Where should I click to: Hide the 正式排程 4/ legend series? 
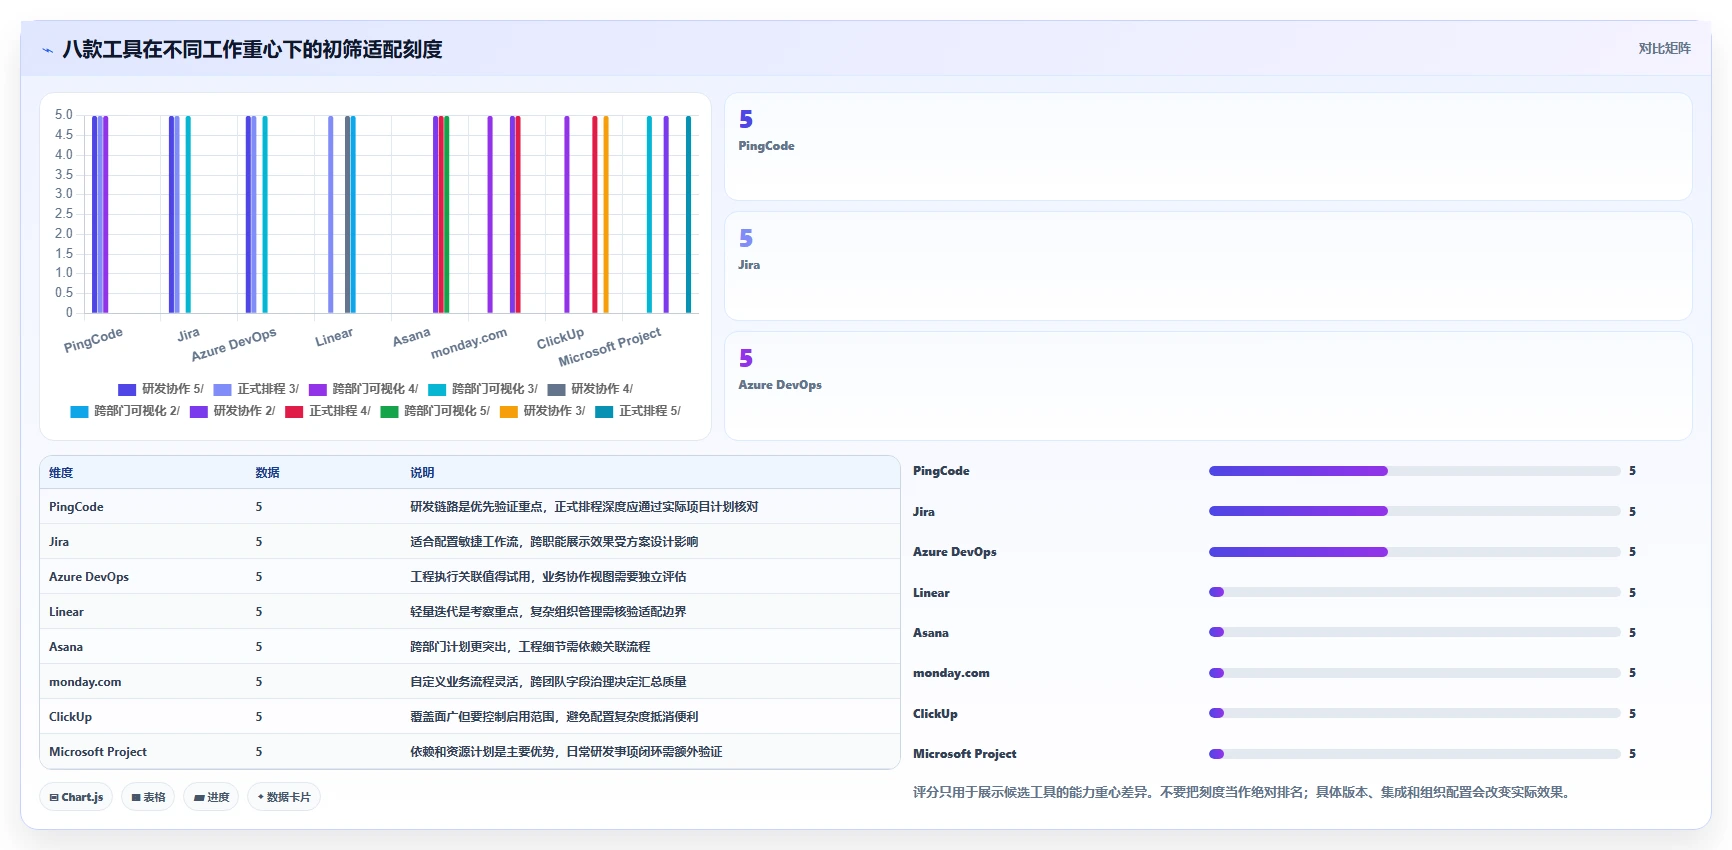(x=328, y=411)
